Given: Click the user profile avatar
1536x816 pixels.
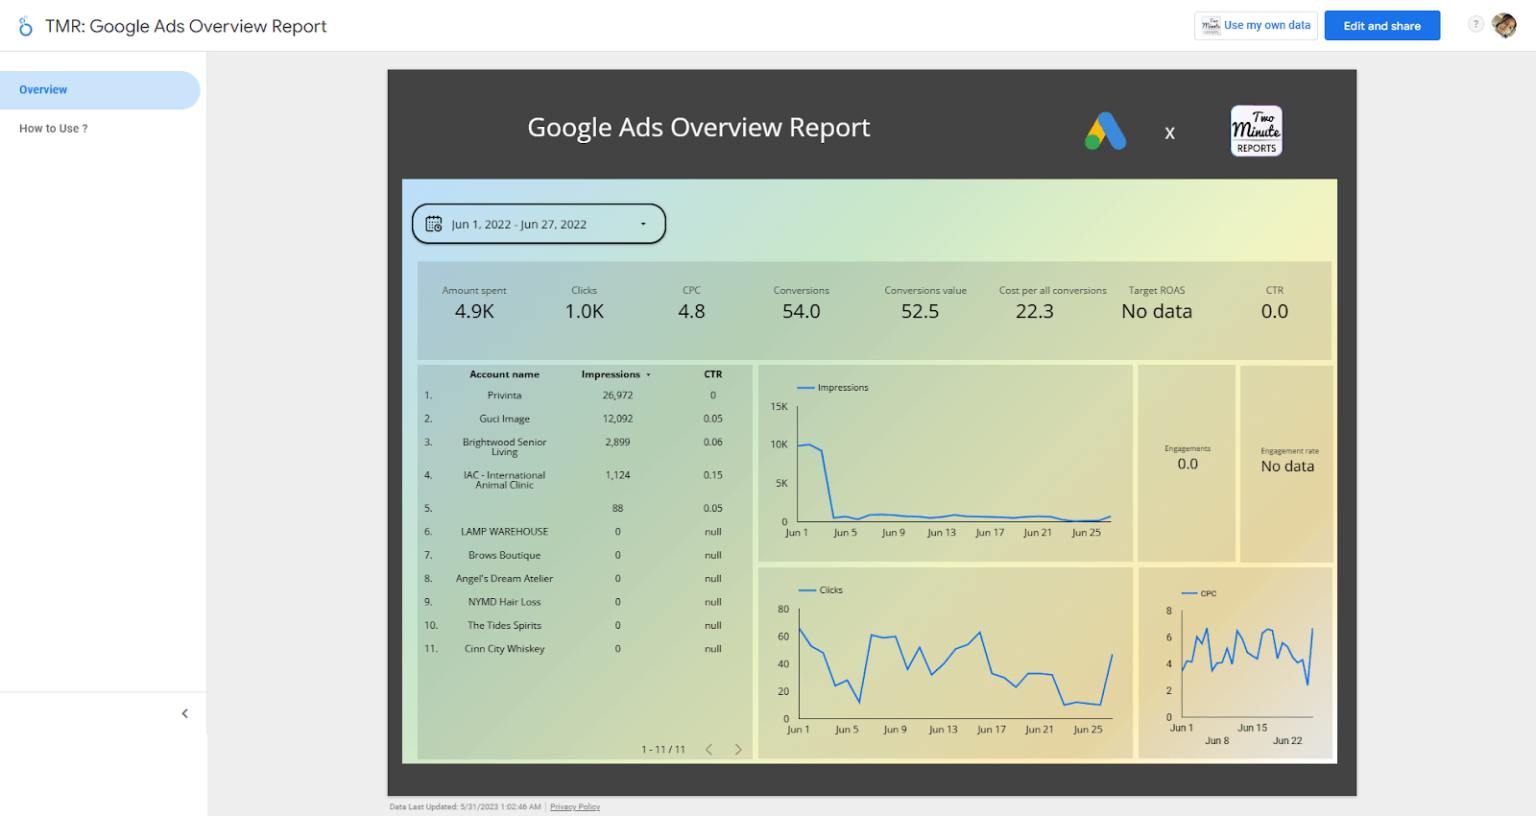Looking at the screenshot, I should (x=1504, y=24).
